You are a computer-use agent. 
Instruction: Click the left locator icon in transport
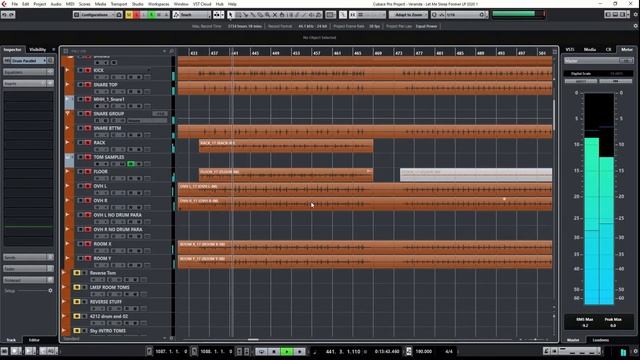click(149, 351)
